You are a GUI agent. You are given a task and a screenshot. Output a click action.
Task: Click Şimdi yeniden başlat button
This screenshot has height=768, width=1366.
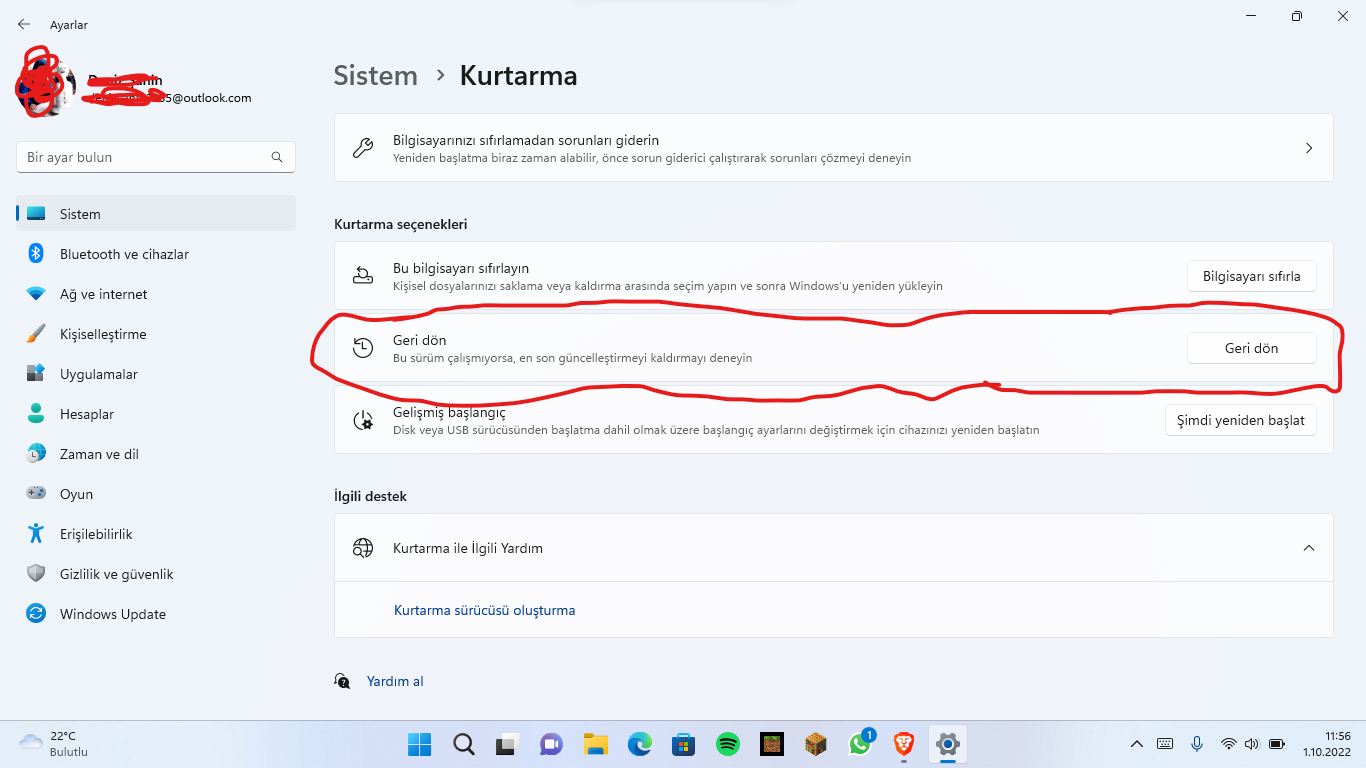(x=1241, y=420)
